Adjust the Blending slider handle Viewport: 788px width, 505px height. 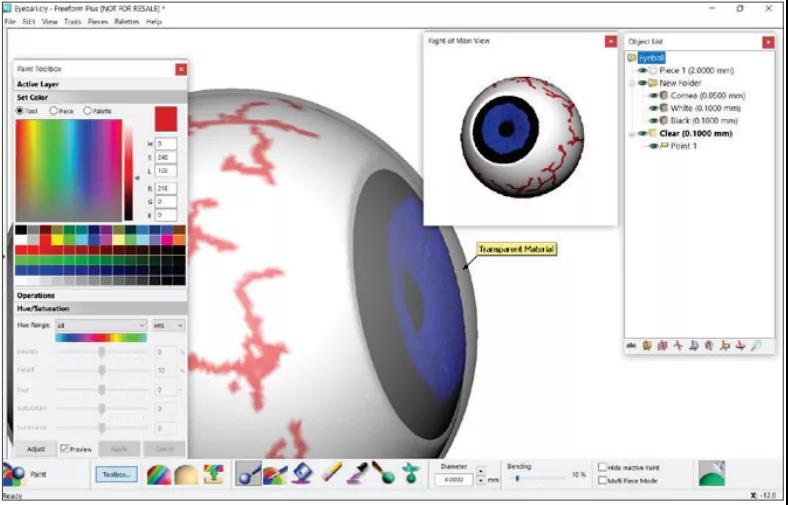pyautogui.click(x=518, y=478)
